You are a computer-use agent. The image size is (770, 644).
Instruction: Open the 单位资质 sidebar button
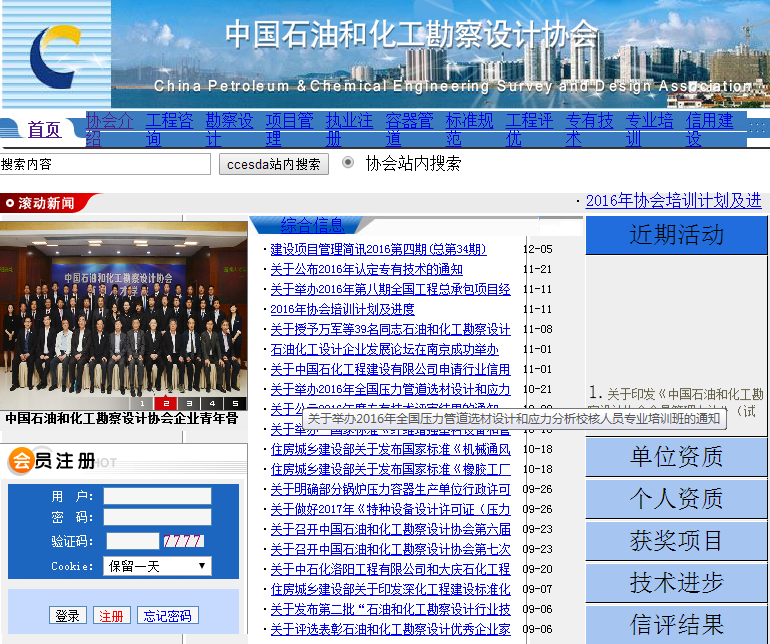pos(676,457)
